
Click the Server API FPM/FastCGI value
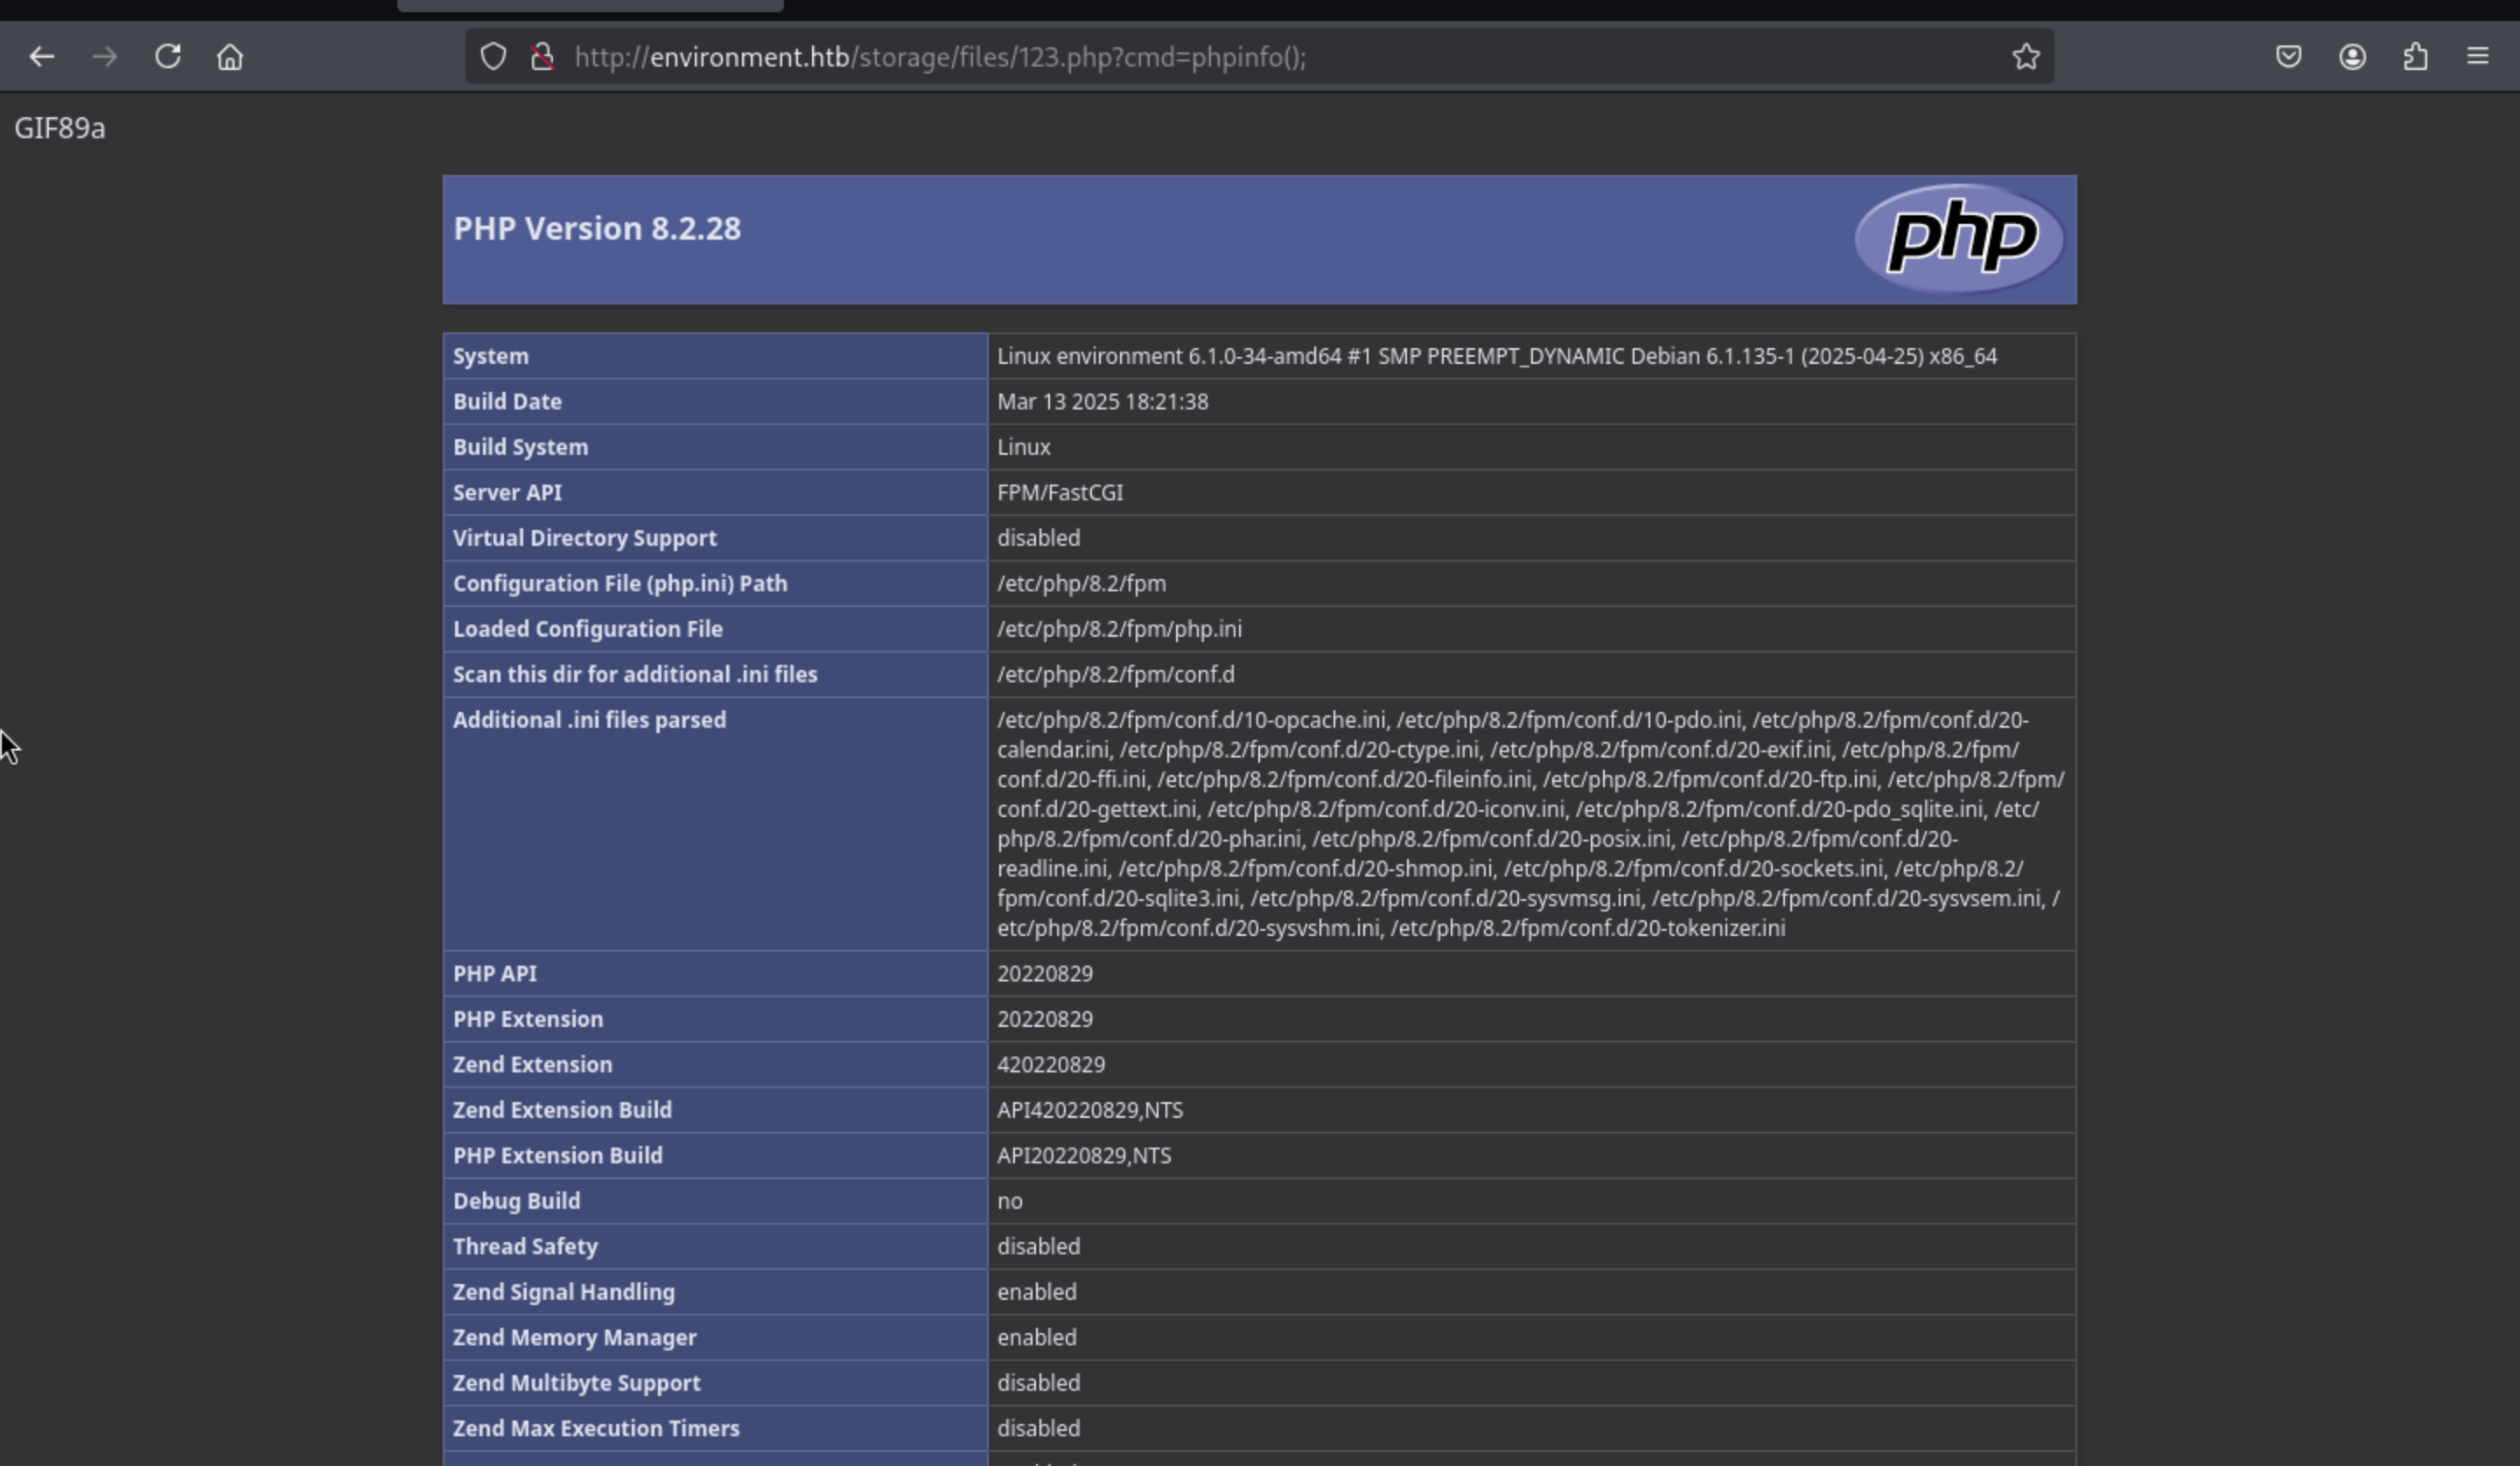tap(1059, 493)
